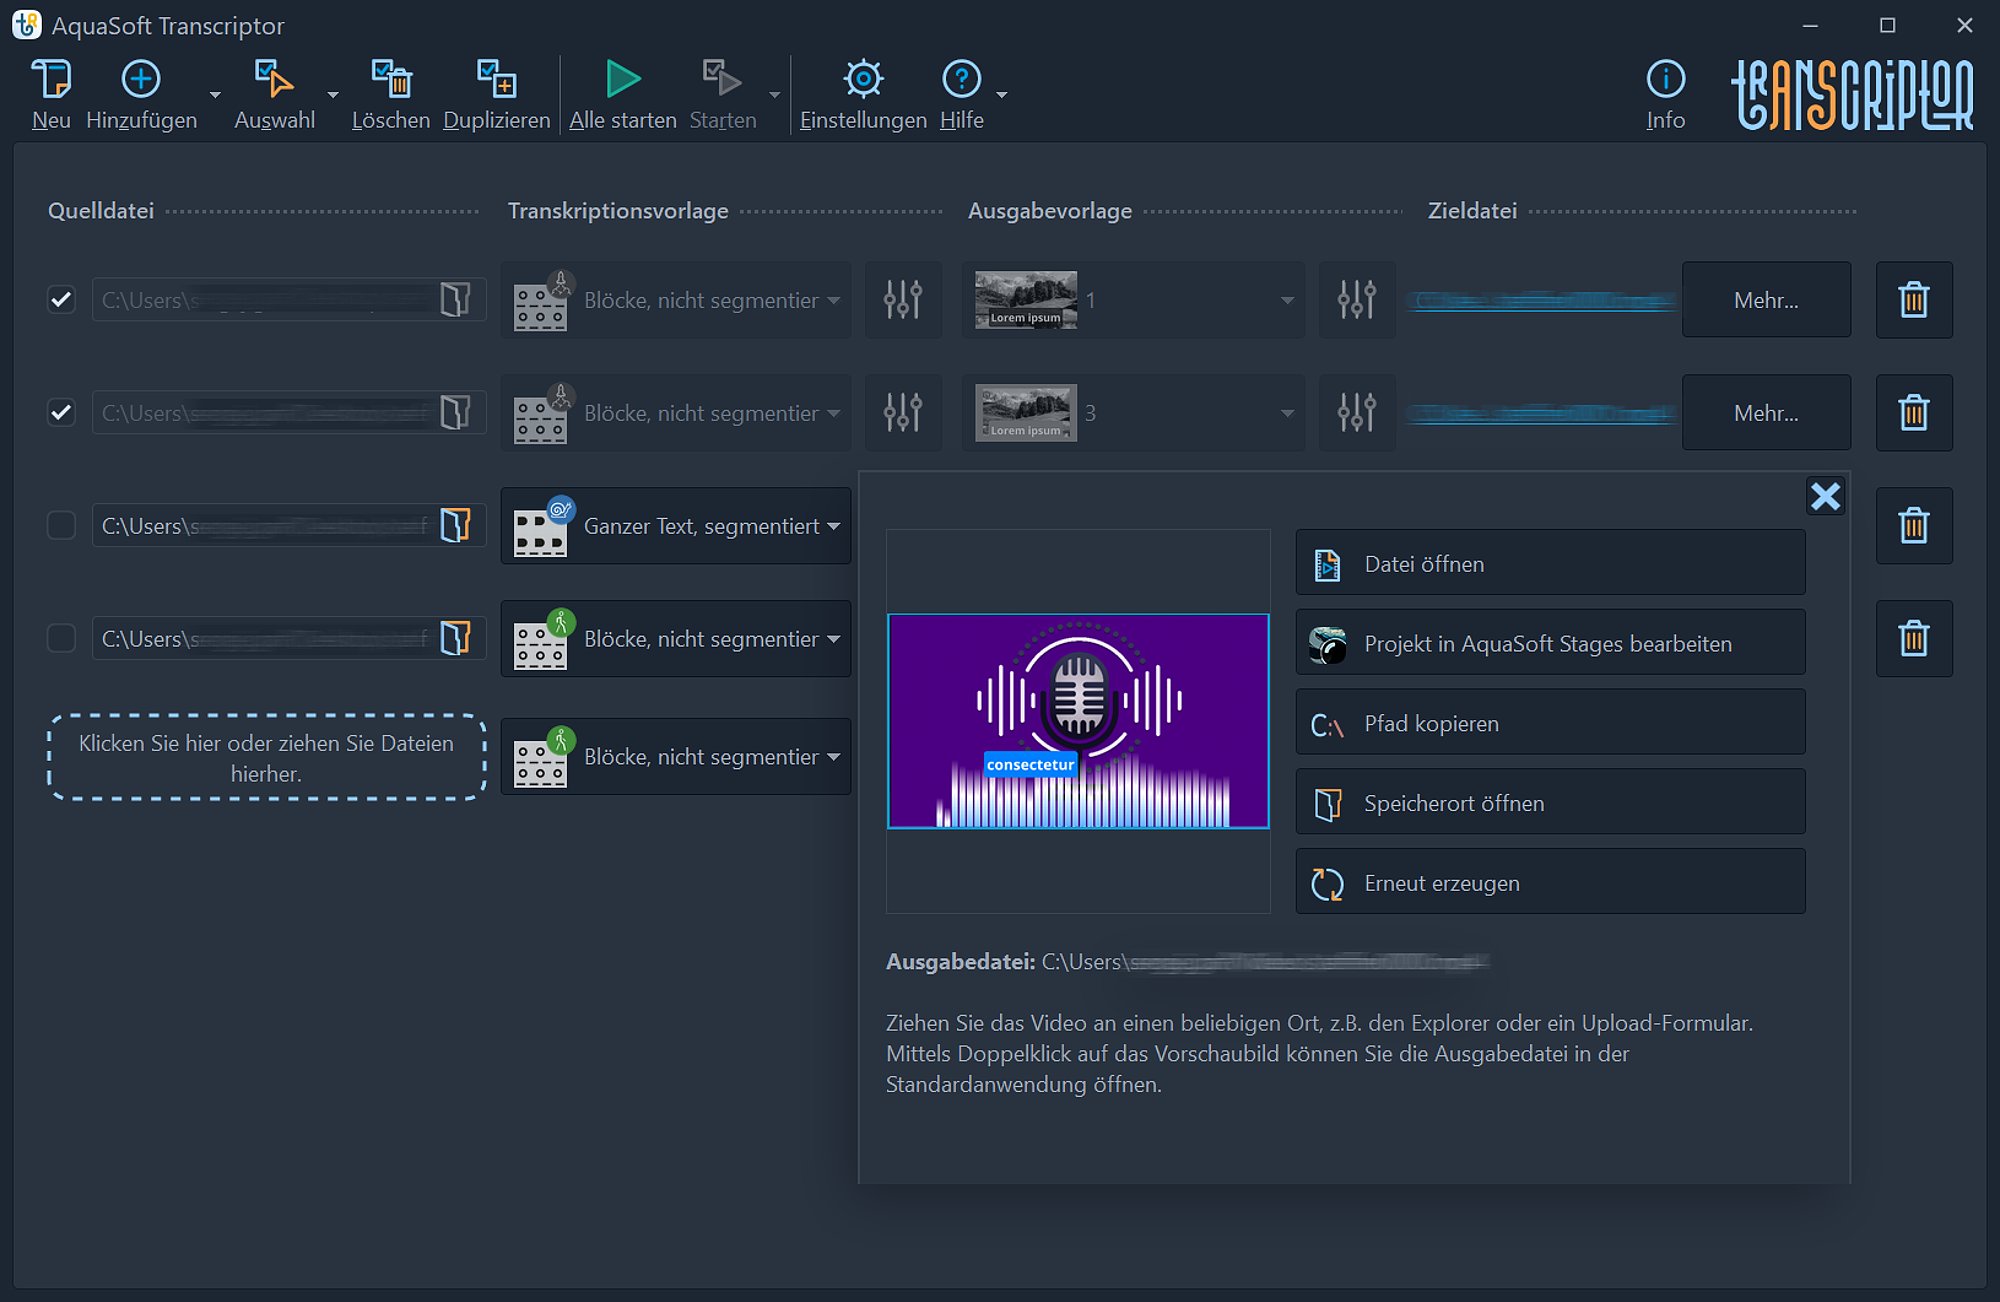2000x1302 pixels.
Task: Click Löschen in the toolbar
Action: click(x=391, y=94)
